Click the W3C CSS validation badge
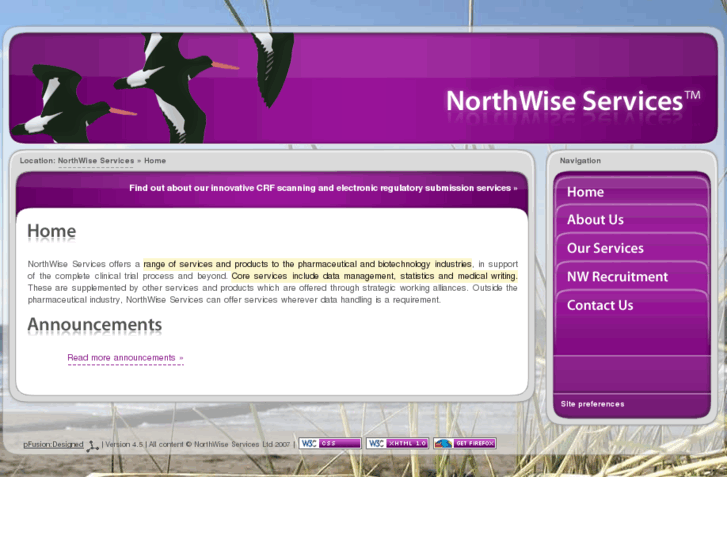The image size is (727, 545). click(330, 443)
